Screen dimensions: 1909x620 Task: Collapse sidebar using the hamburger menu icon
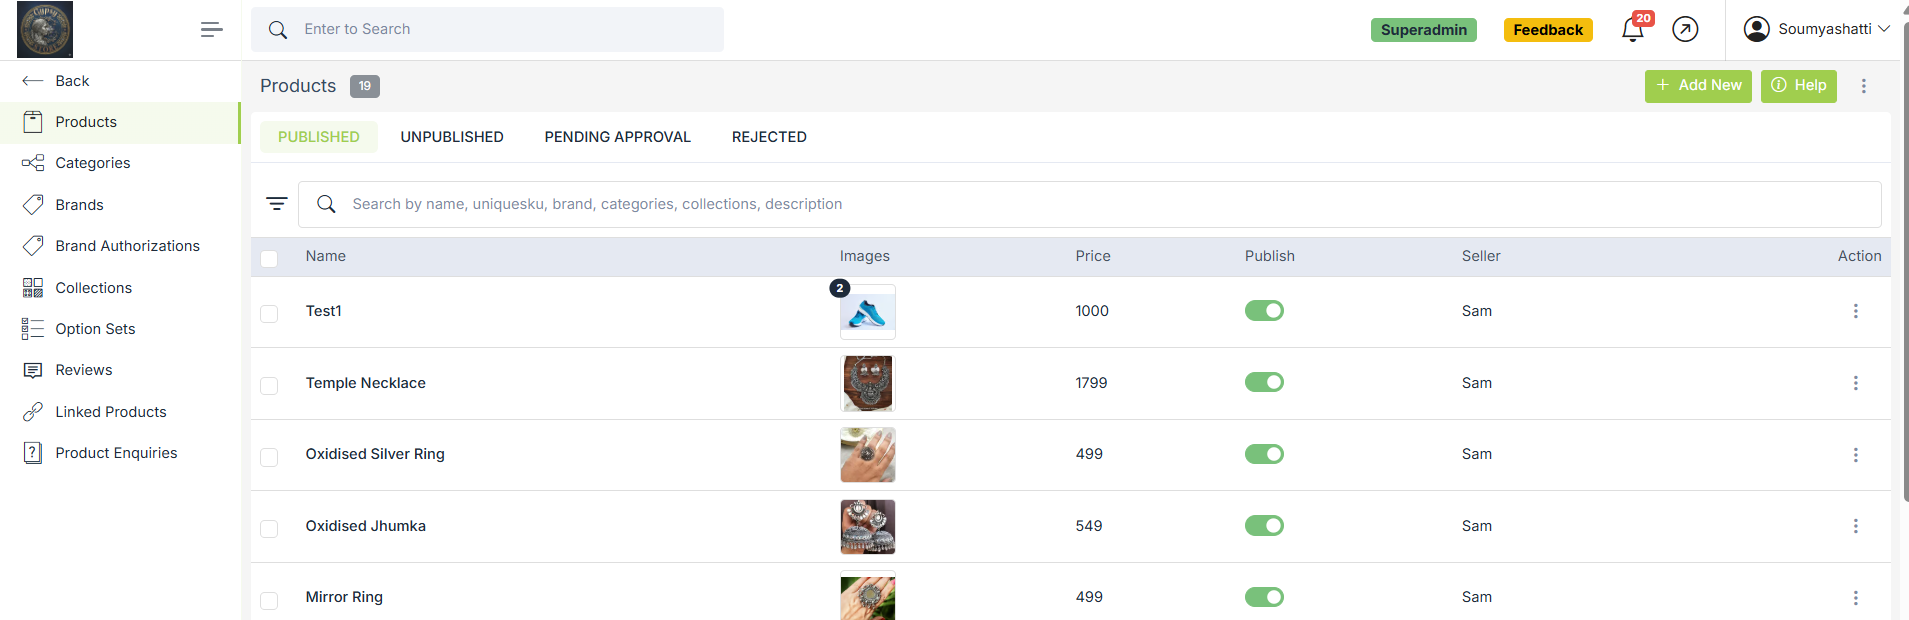[x=211, y=30]
